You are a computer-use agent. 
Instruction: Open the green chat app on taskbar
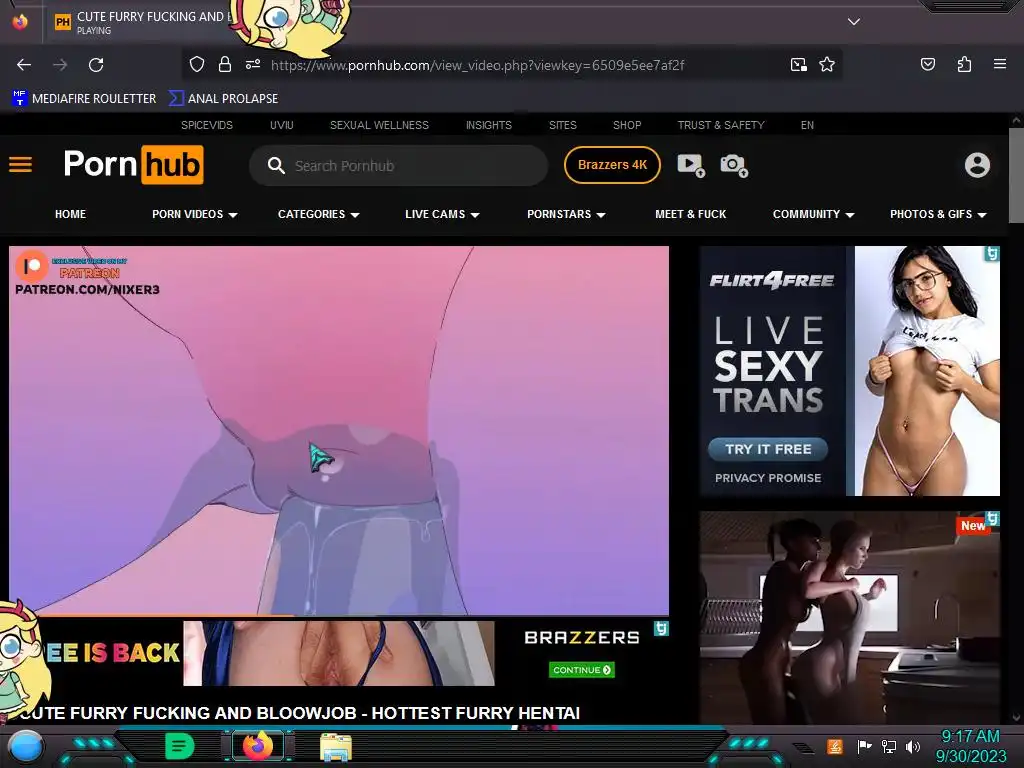[x=180, y=746]
